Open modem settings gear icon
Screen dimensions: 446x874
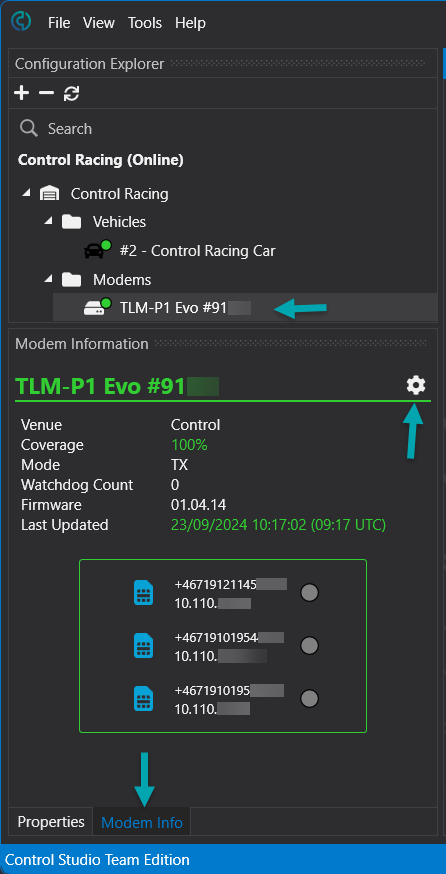tap(416, 385)
